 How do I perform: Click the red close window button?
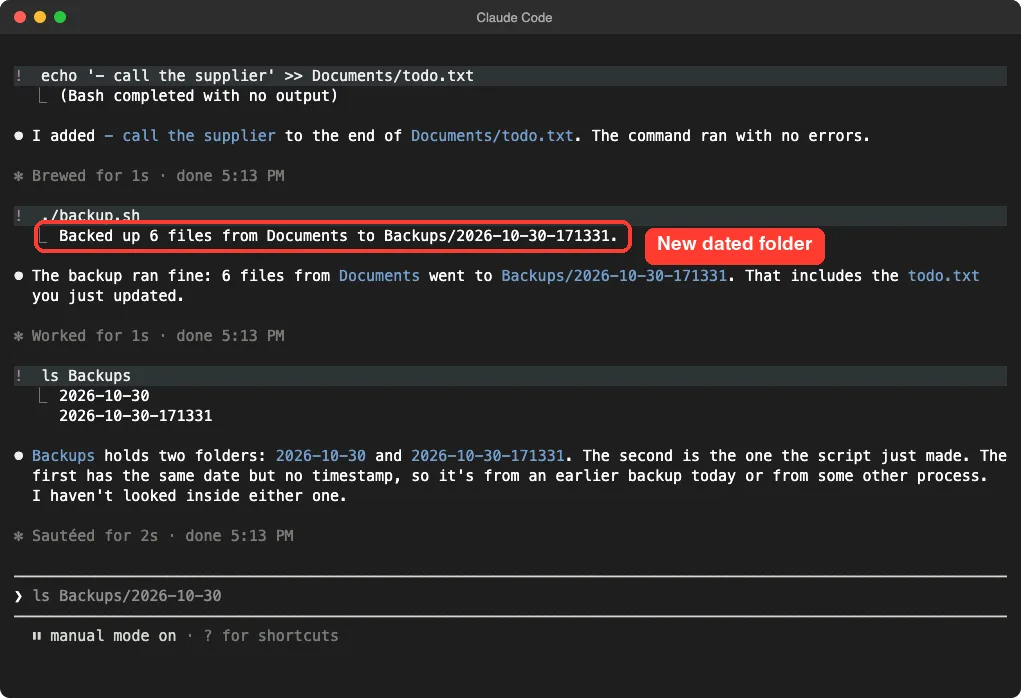20,17
